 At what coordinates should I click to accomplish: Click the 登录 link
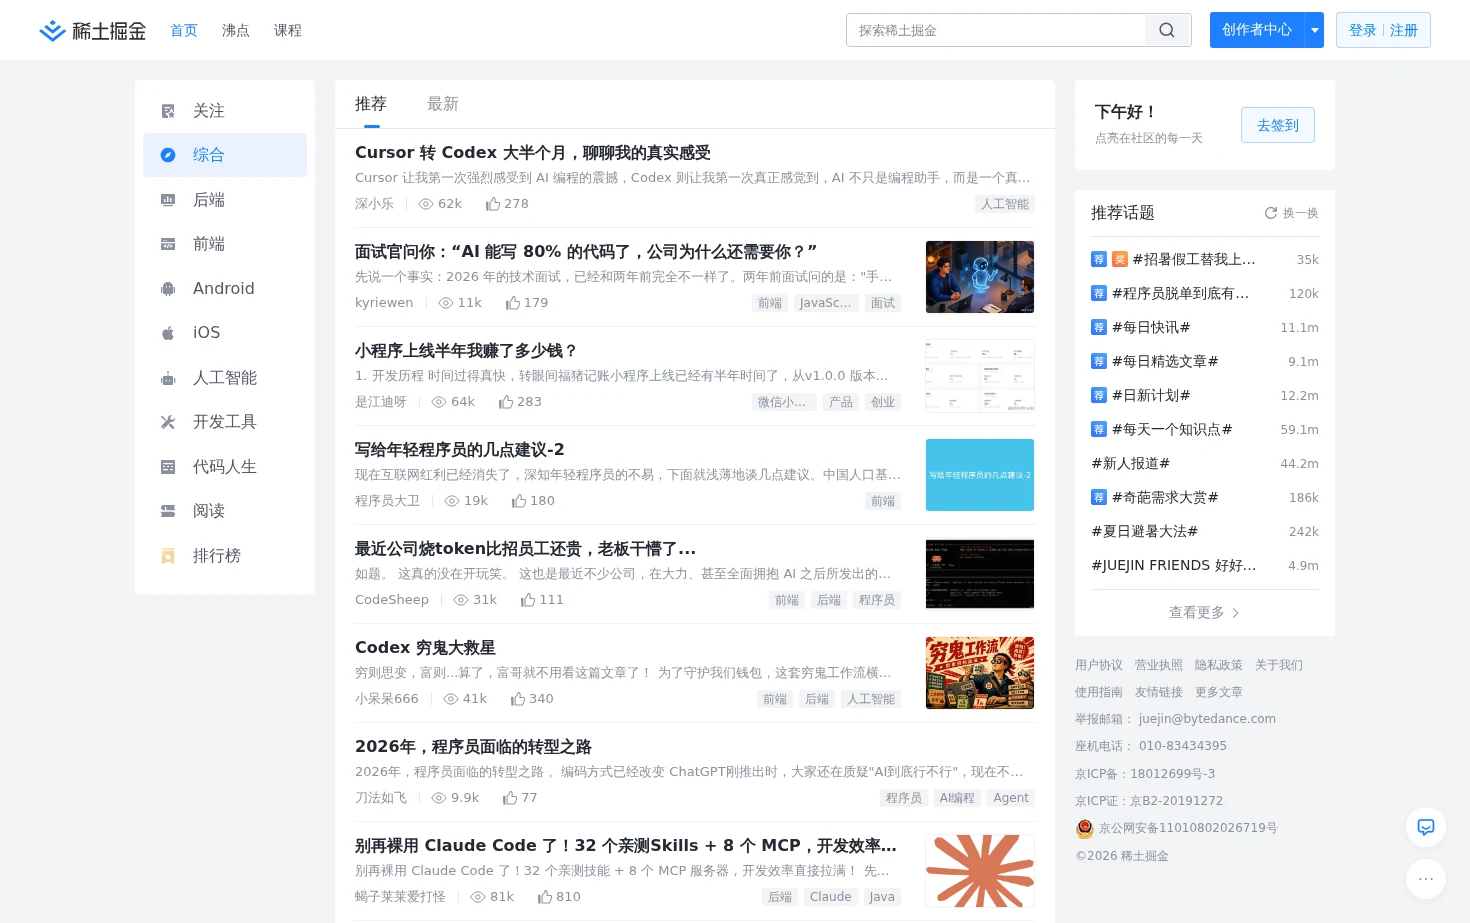(x=1363, y=31)
